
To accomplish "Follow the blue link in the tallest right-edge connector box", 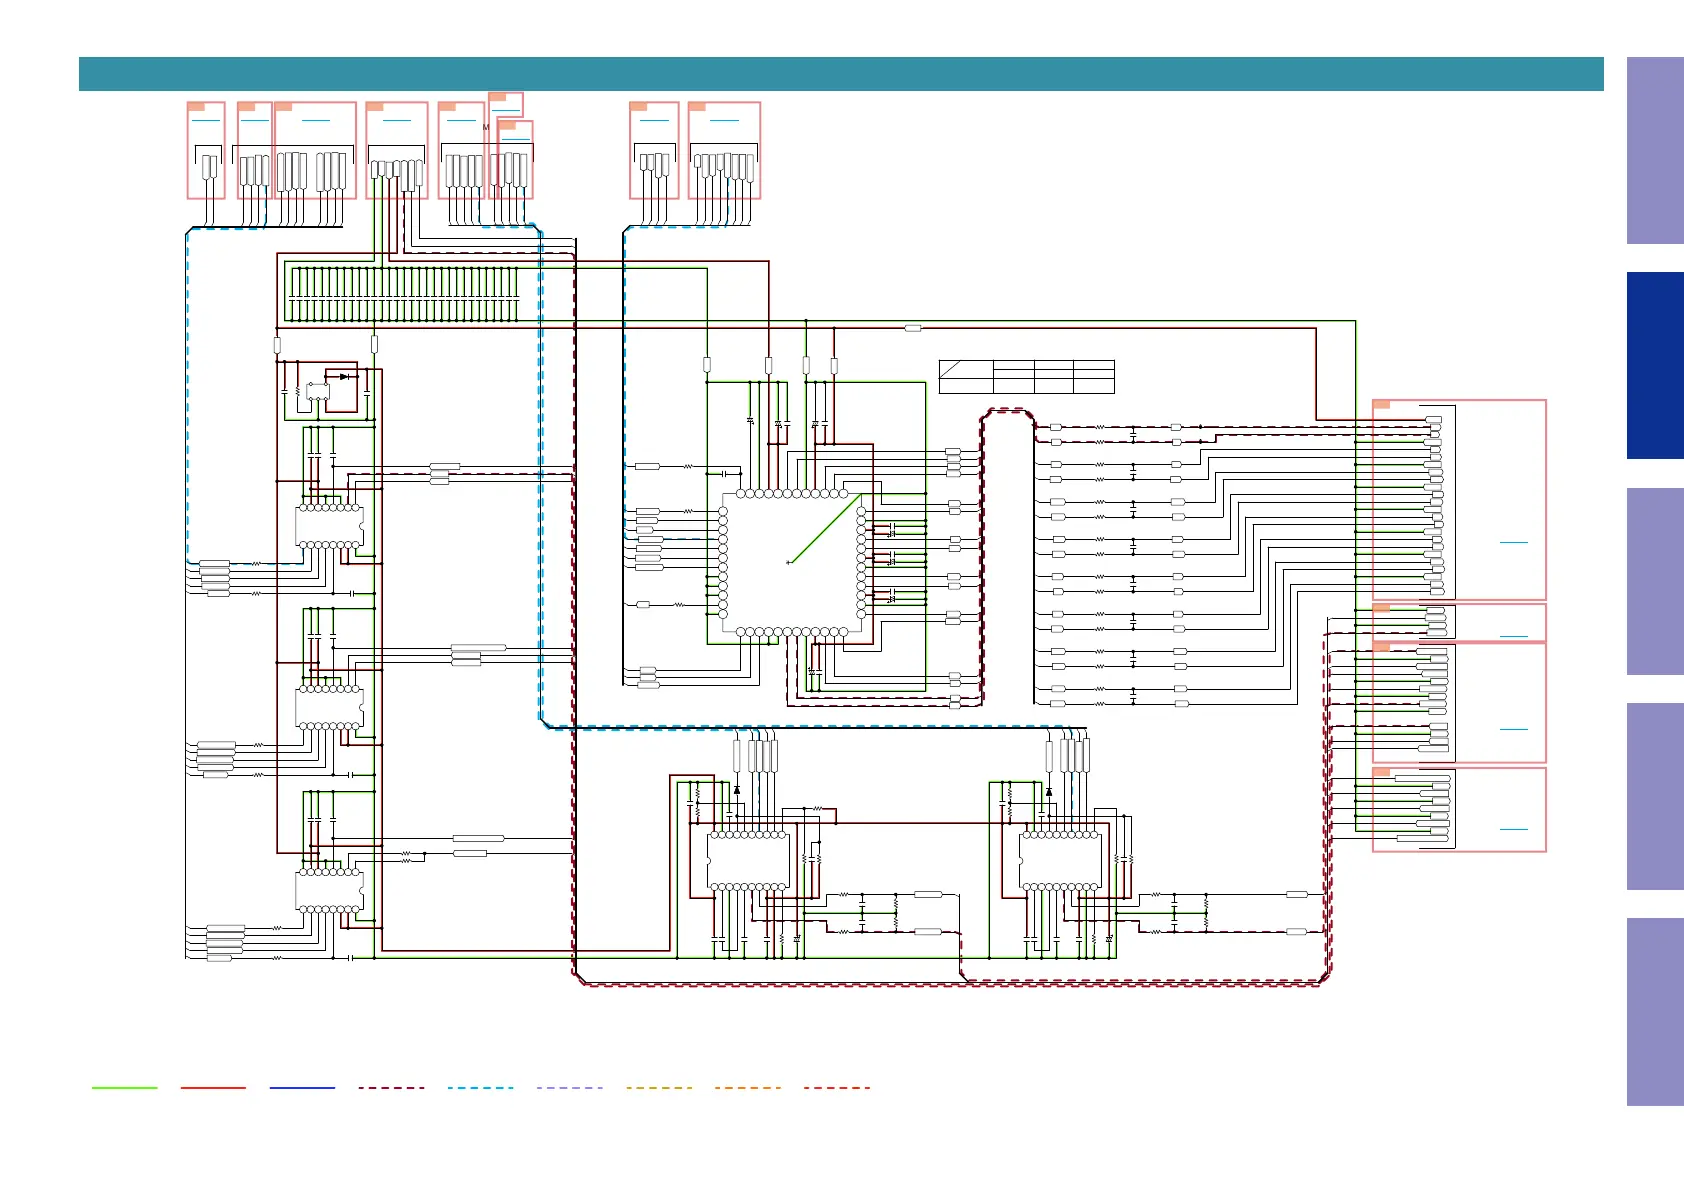I will click(1514, 542).
